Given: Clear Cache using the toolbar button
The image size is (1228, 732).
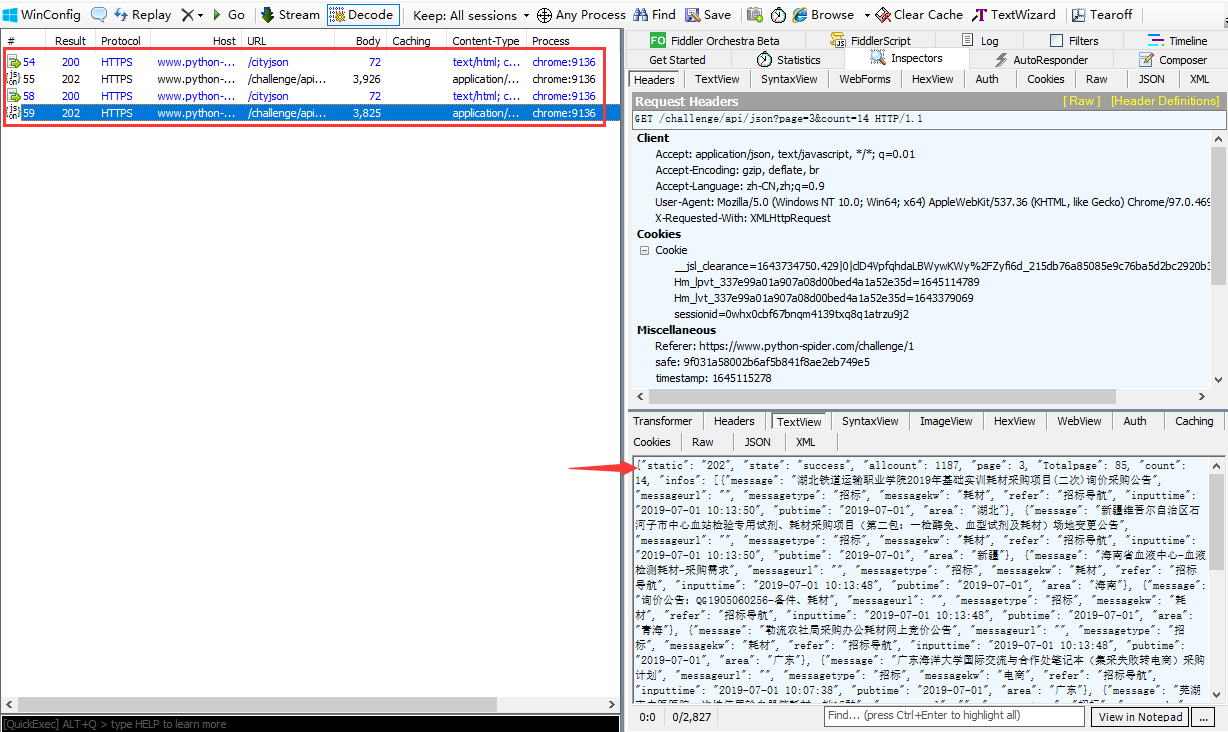Looking at the screenshot, I should (x=919, y=15).
